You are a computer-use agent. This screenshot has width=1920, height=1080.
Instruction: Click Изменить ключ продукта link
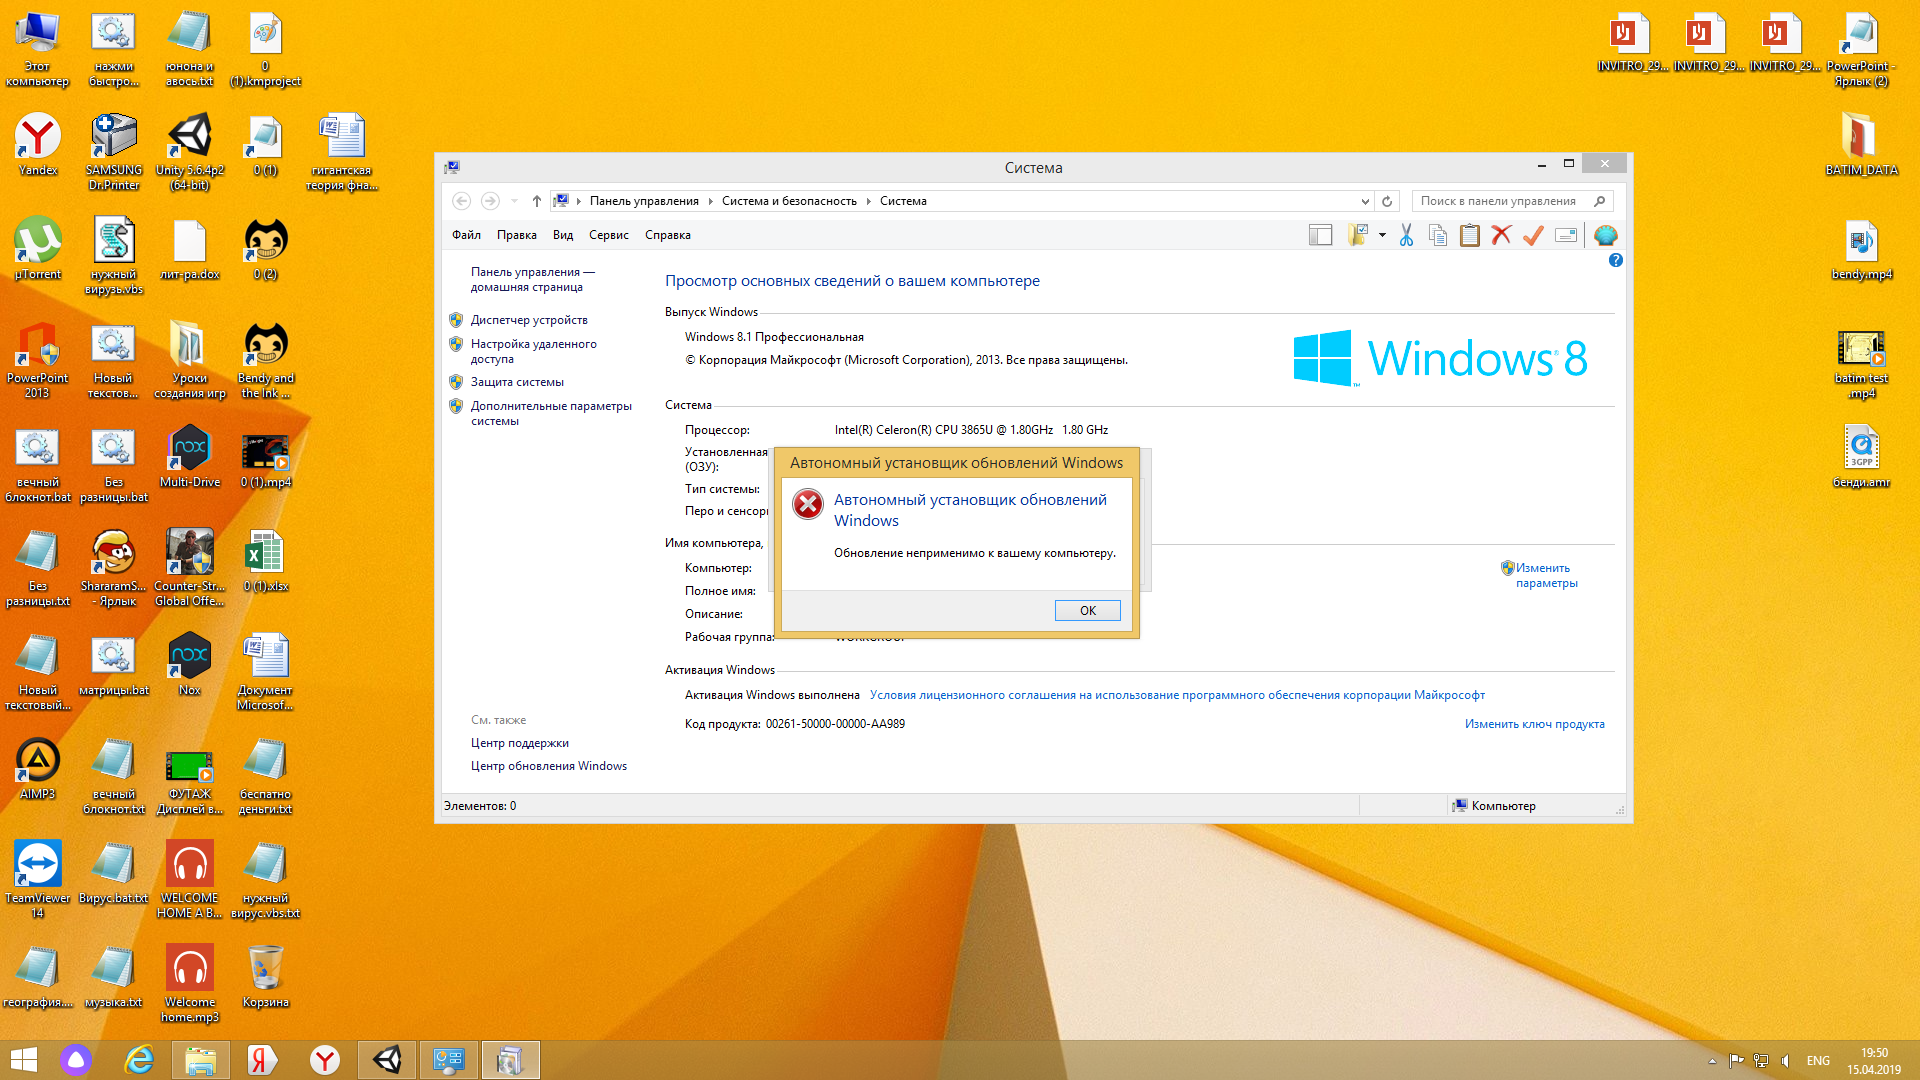pyautogui.click(x=1535, y=723)
